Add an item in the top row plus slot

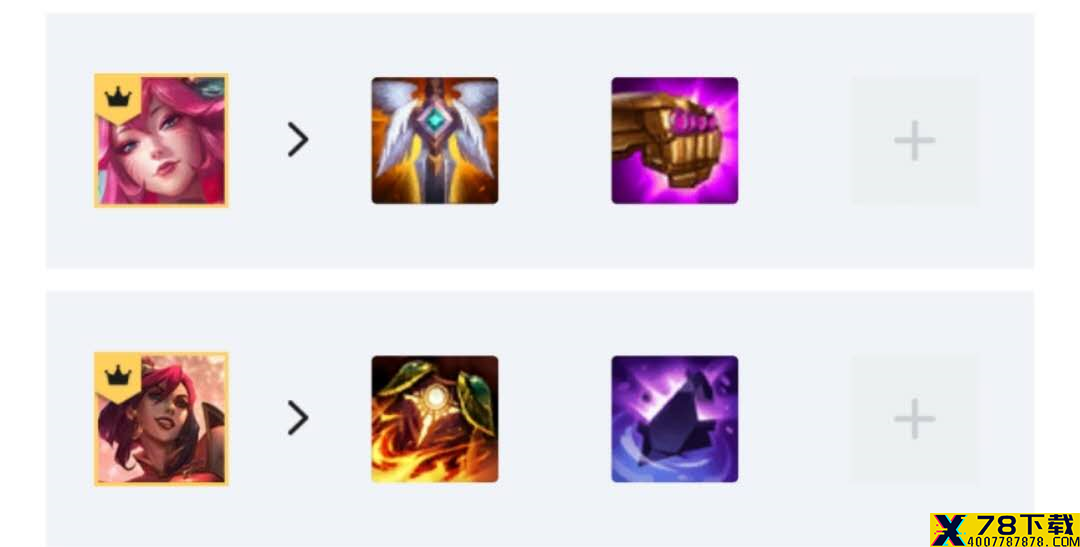[914, 141]
